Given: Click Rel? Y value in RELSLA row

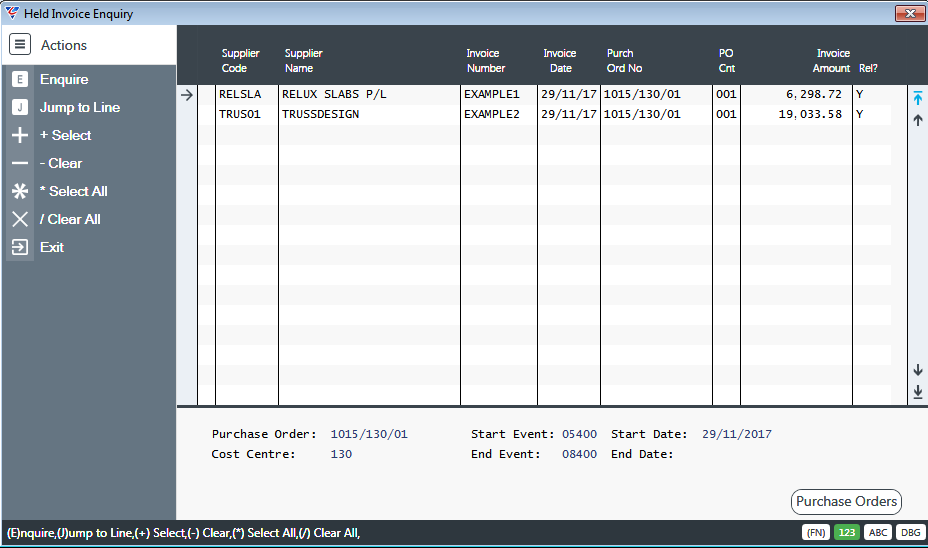Looking at the screenshot, I should [859, 94].
